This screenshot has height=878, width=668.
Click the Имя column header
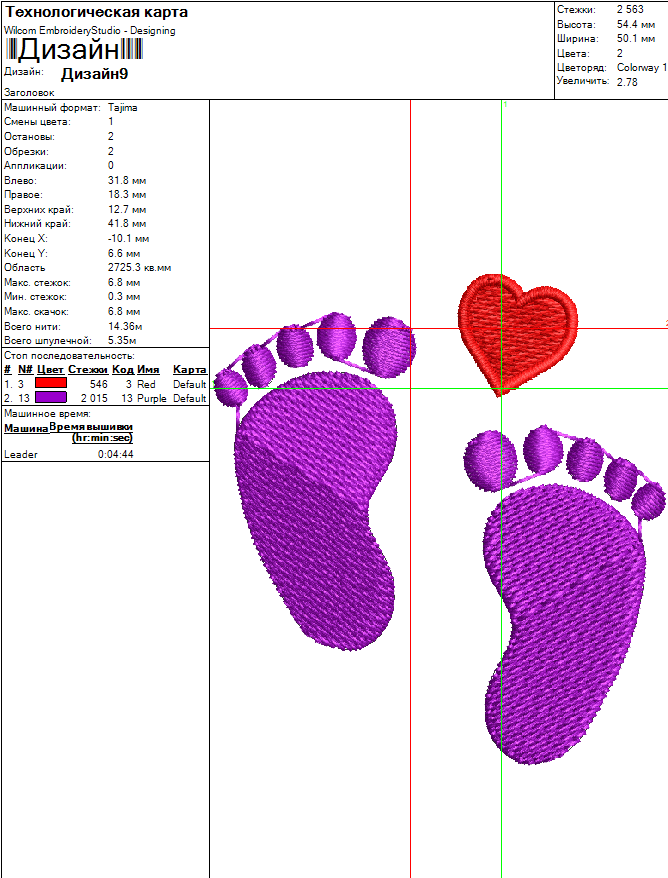(148, 370)
